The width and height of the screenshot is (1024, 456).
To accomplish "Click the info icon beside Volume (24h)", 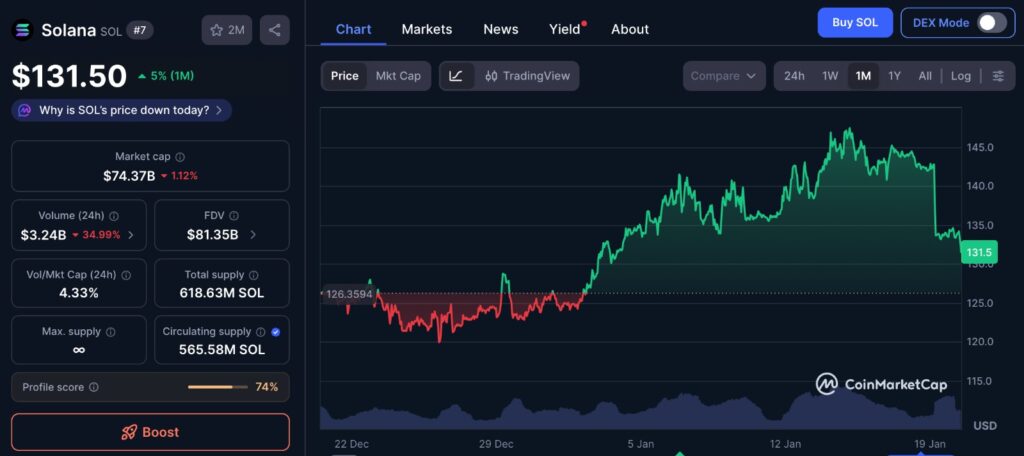I will 114,216.
